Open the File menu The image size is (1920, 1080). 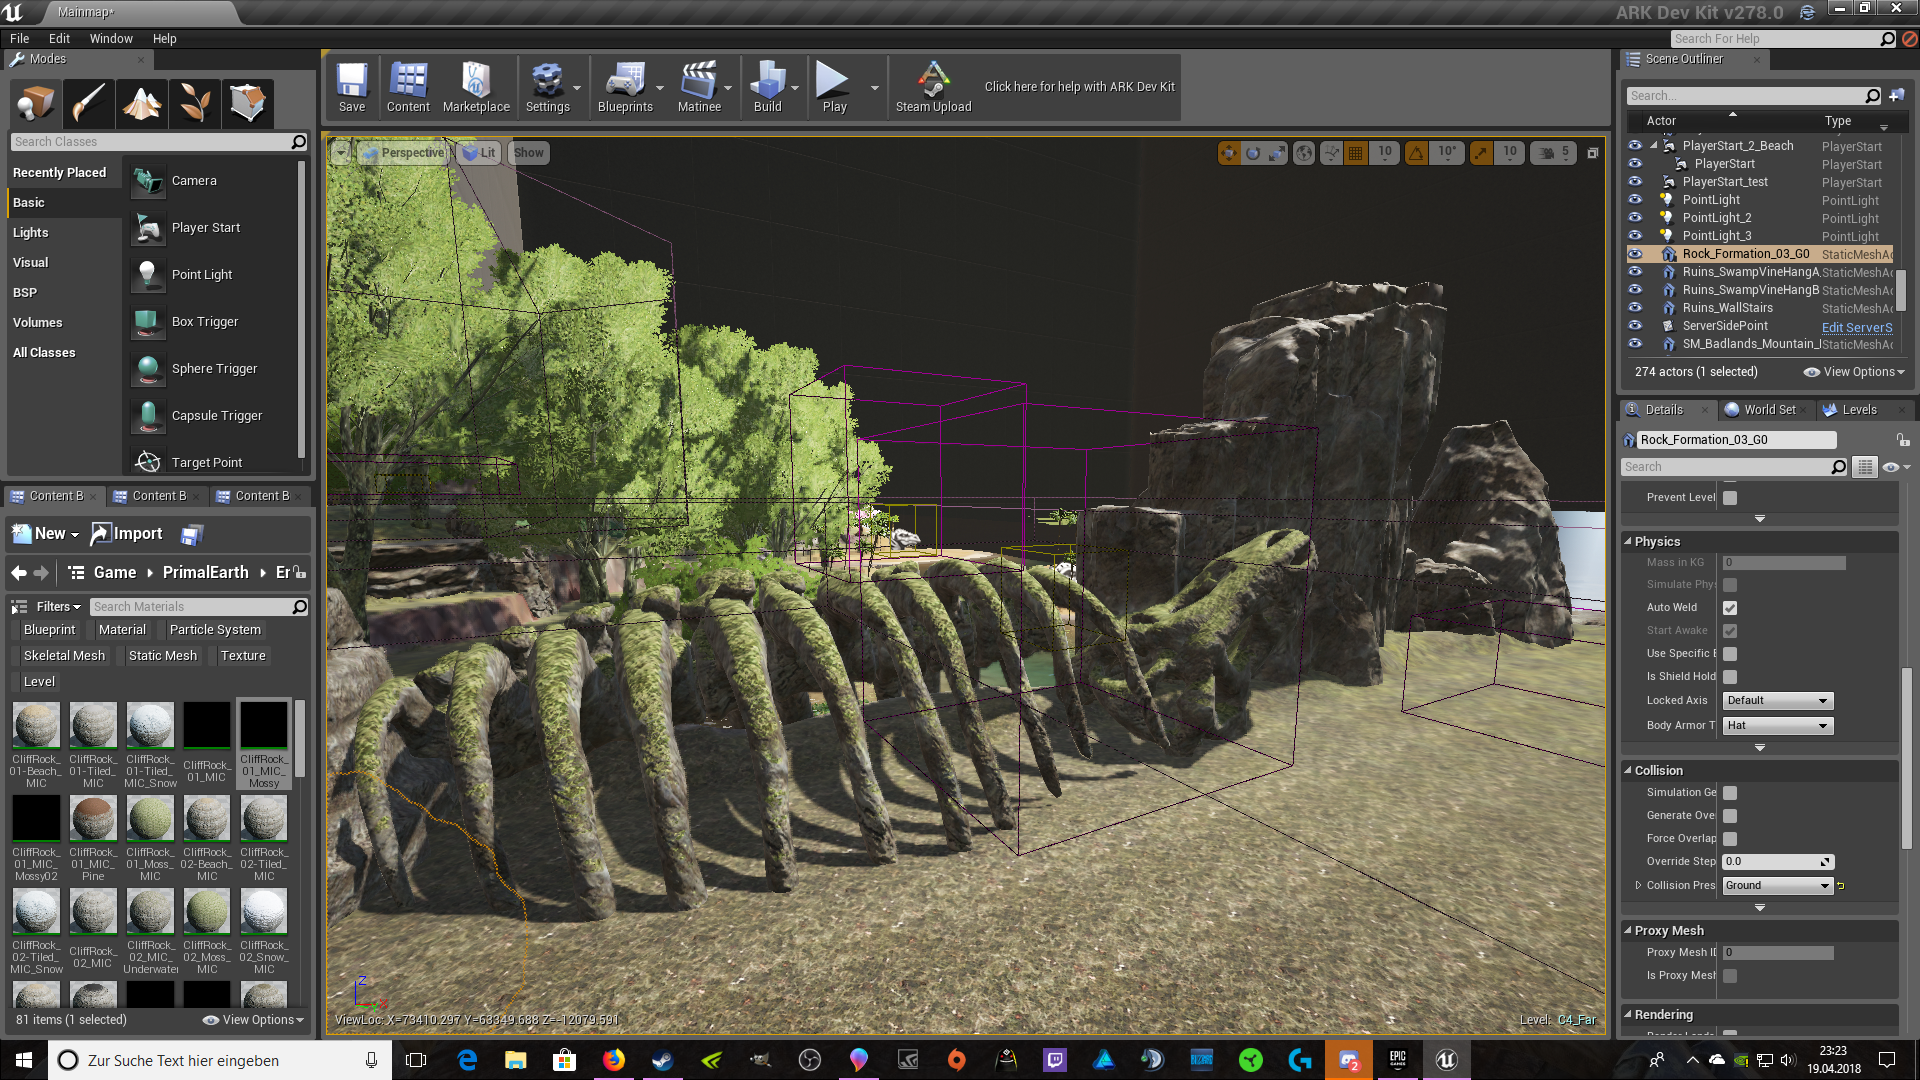click(x=19, y=39)
